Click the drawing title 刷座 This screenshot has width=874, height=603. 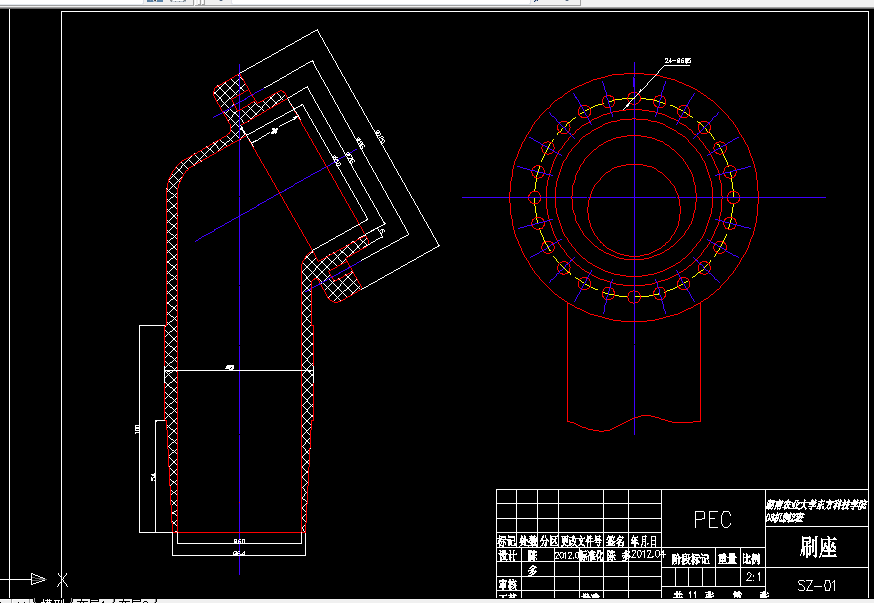[818, 547]
